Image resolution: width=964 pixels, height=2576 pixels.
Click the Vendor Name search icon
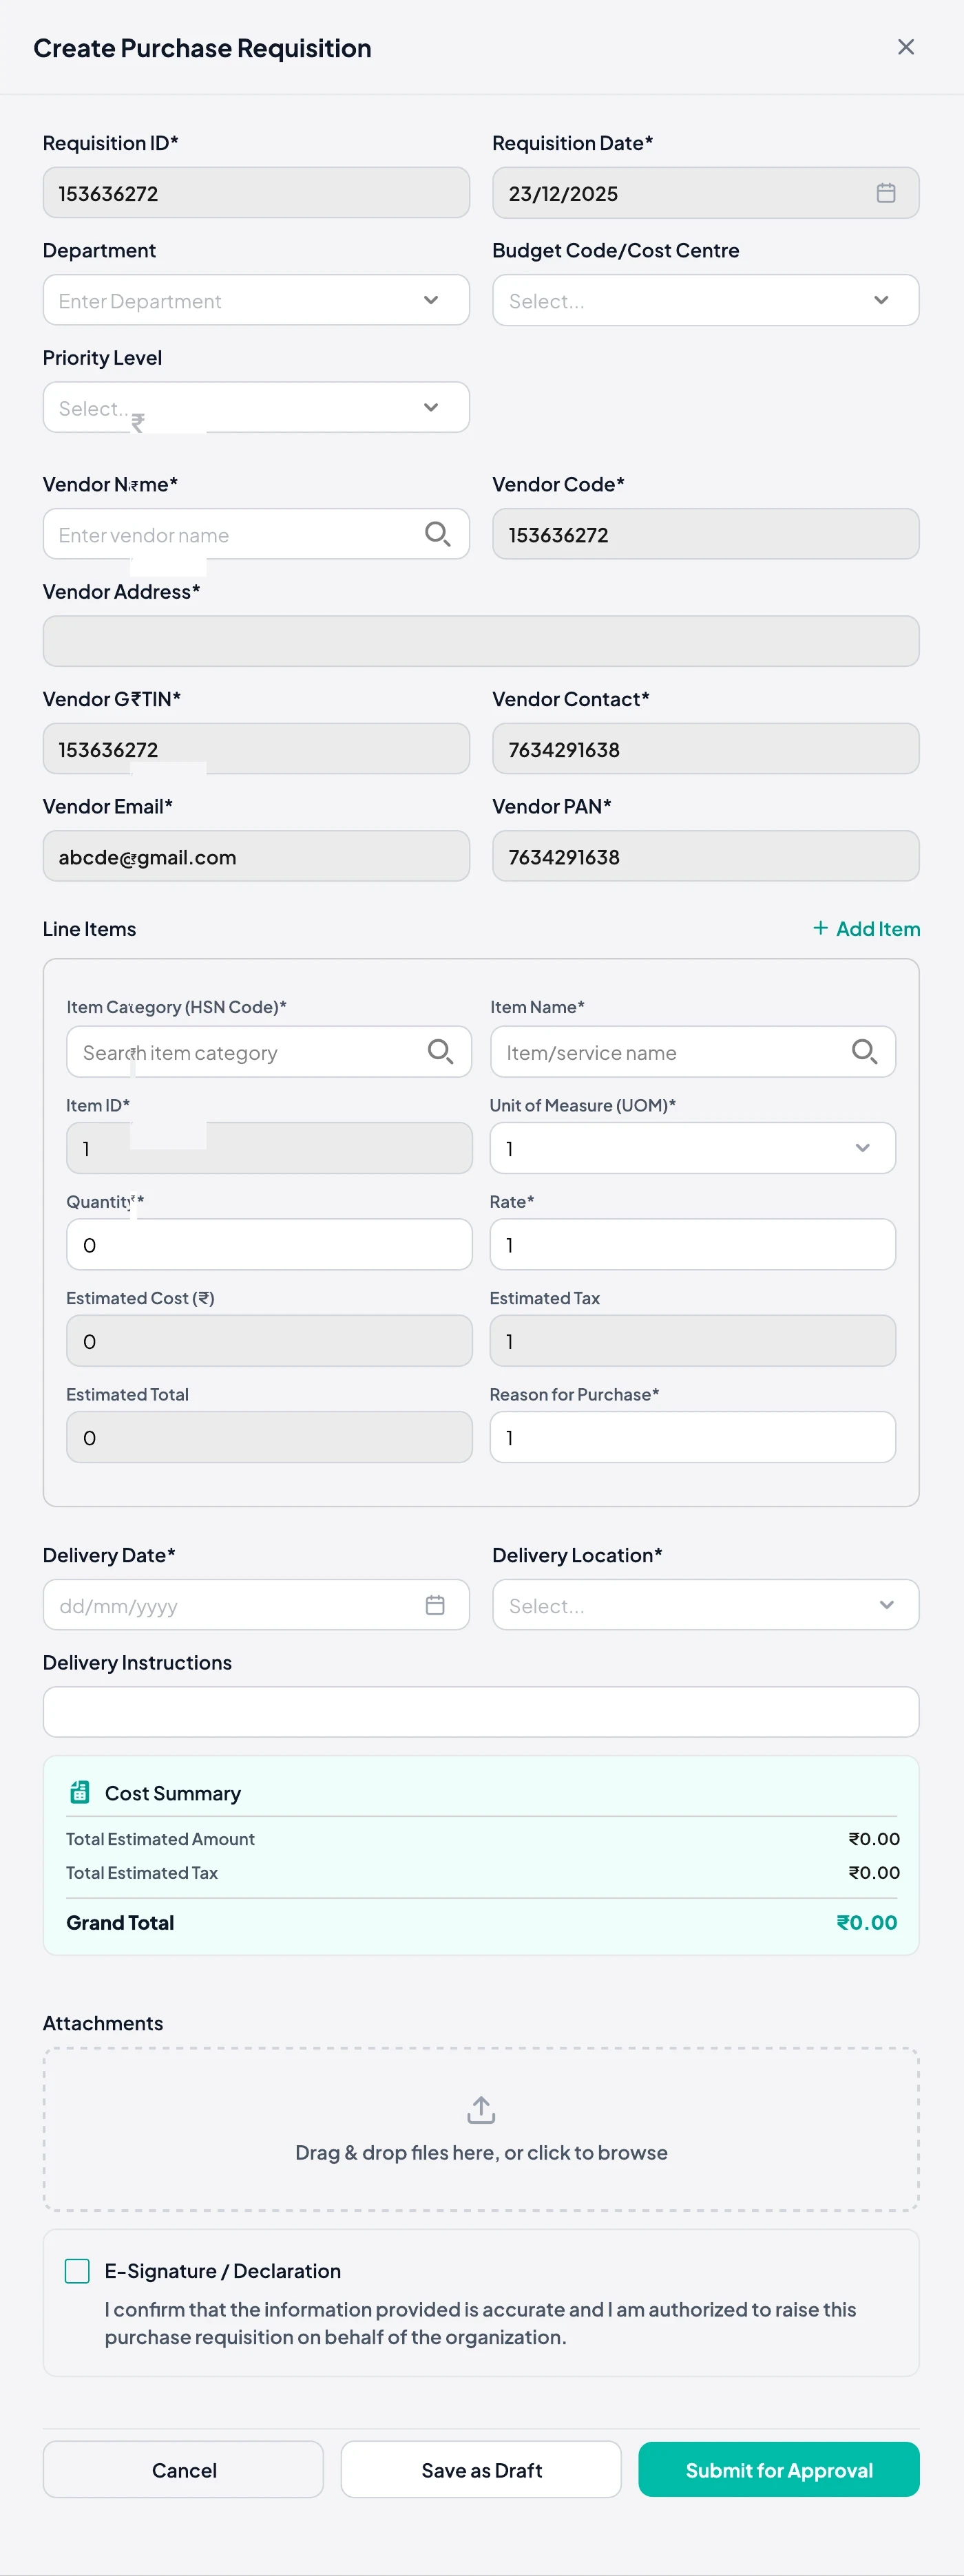click(437, 534)
